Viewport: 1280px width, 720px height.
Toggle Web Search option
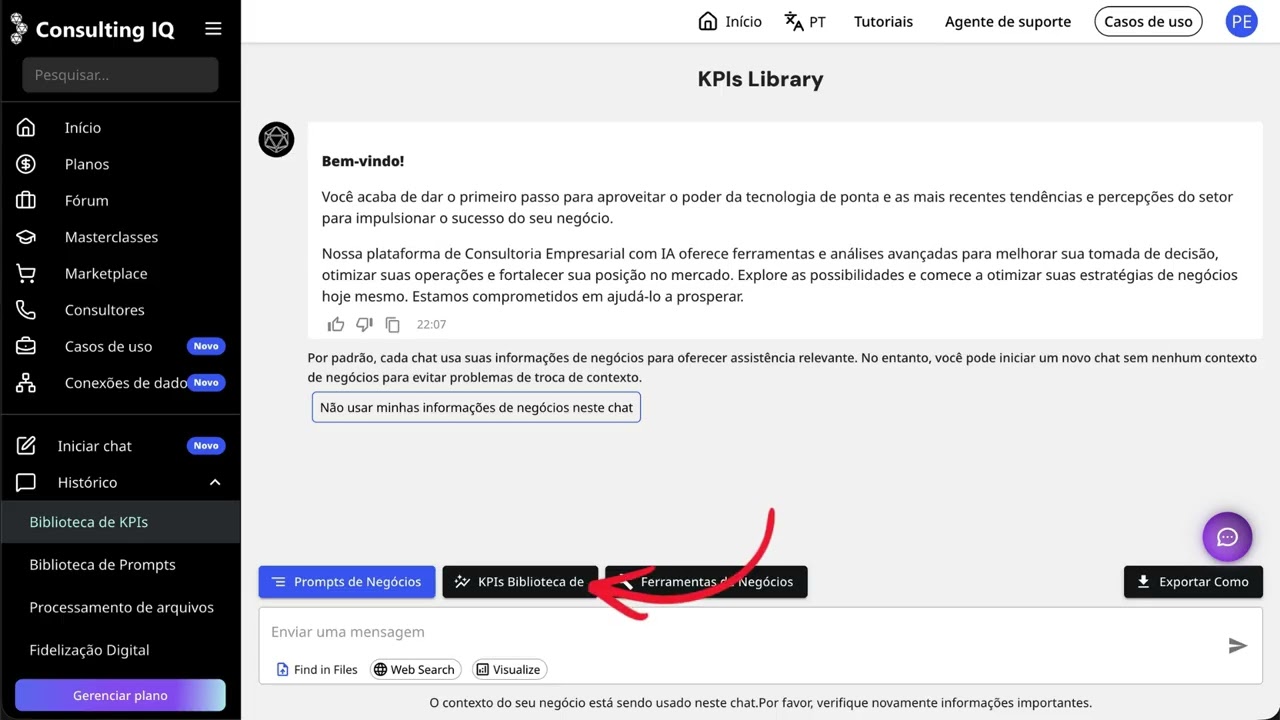[414, 670]
